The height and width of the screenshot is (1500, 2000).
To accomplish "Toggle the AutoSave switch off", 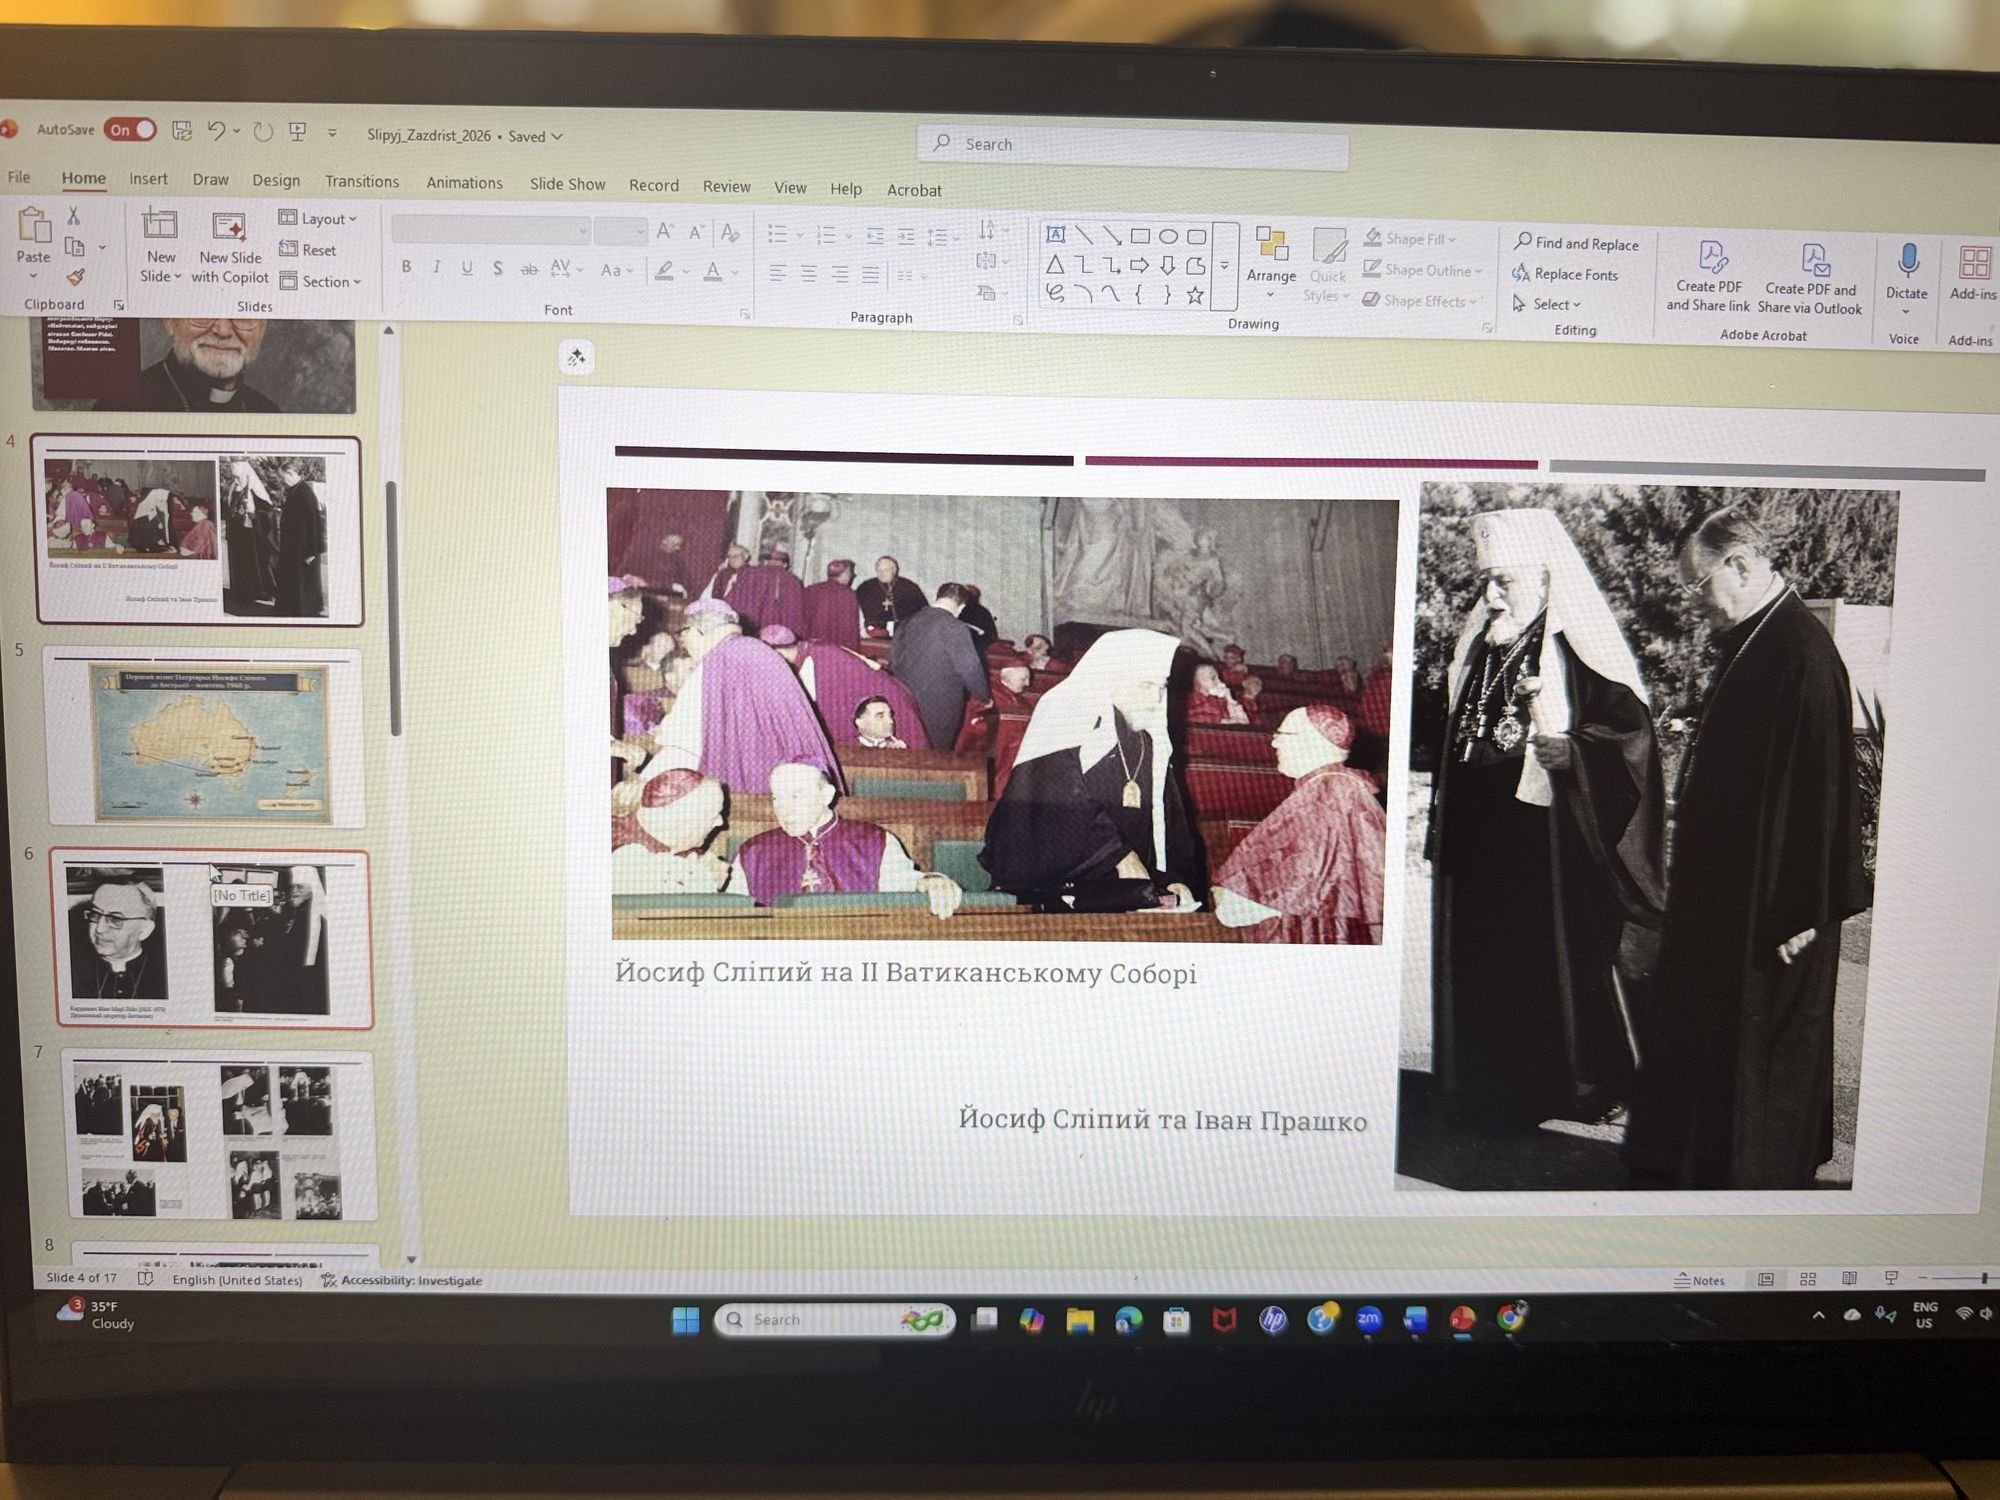I will click(x=131, y=129).
